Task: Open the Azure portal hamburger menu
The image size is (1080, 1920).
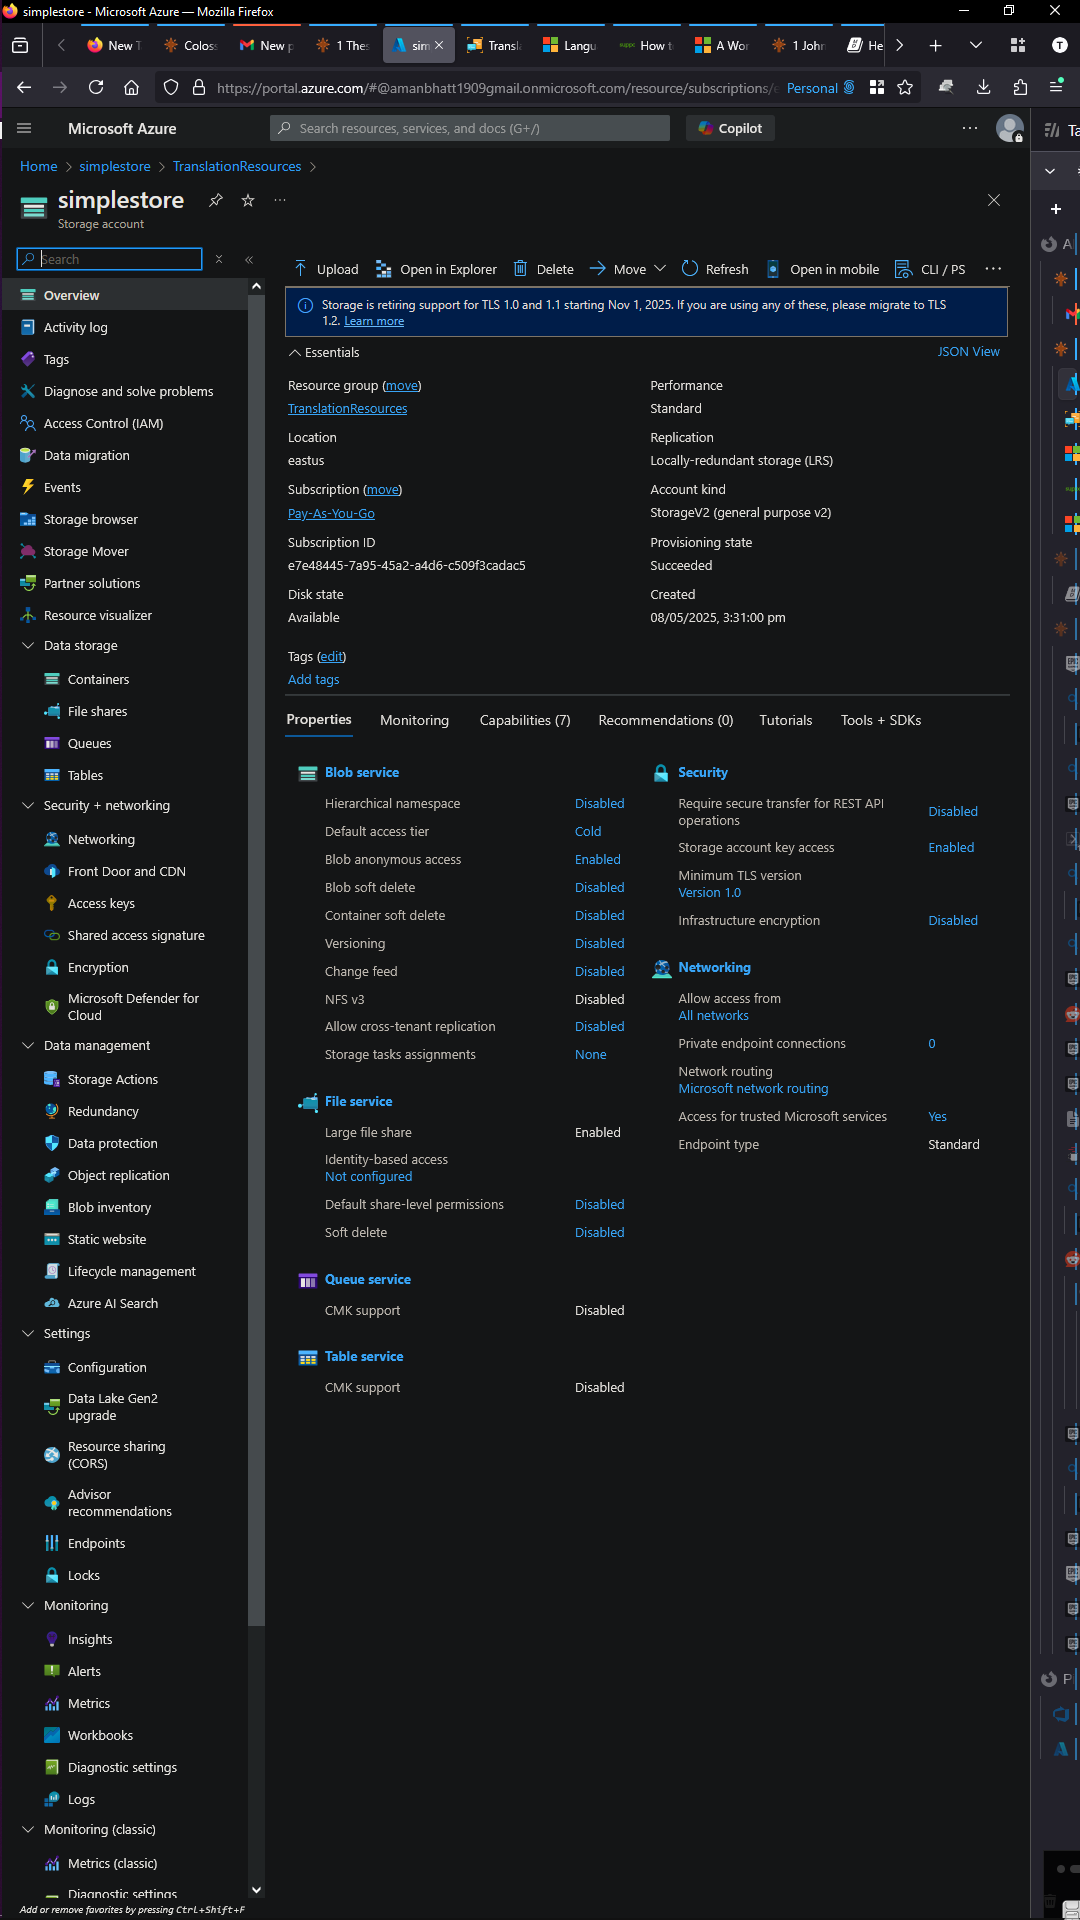Action: [25, 128]
